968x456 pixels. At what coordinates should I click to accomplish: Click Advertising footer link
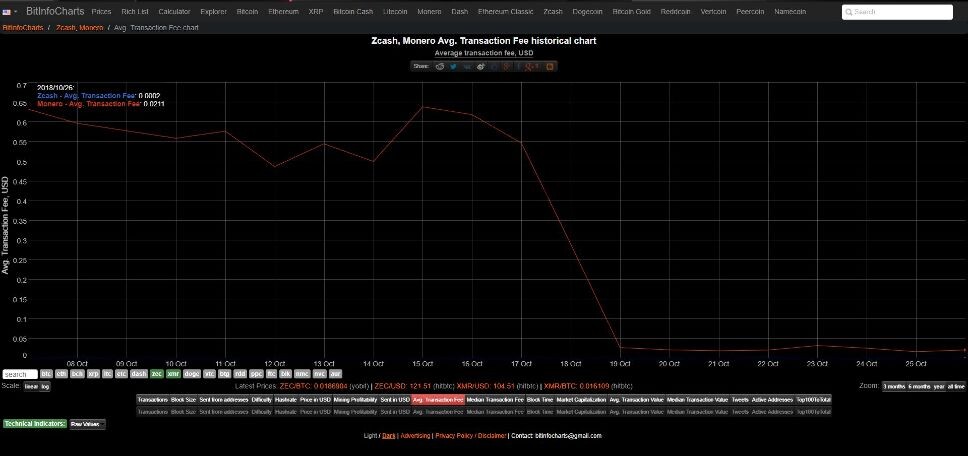(415, 436)
